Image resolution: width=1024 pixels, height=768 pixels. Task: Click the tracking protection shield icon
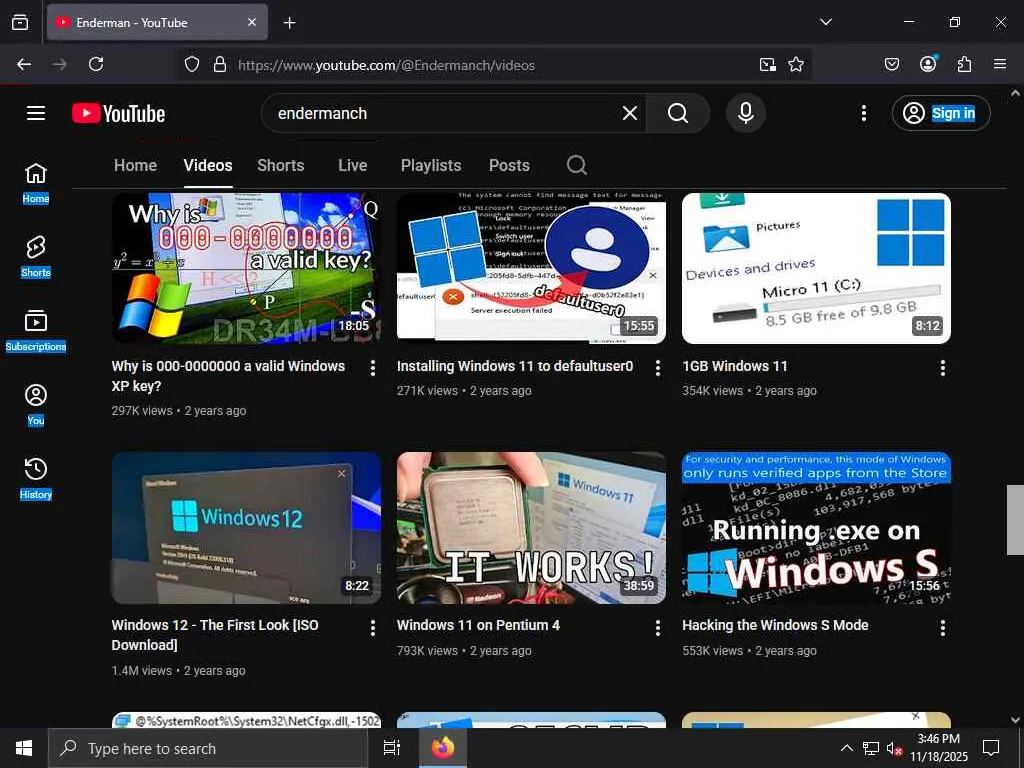tap(191, 64)
